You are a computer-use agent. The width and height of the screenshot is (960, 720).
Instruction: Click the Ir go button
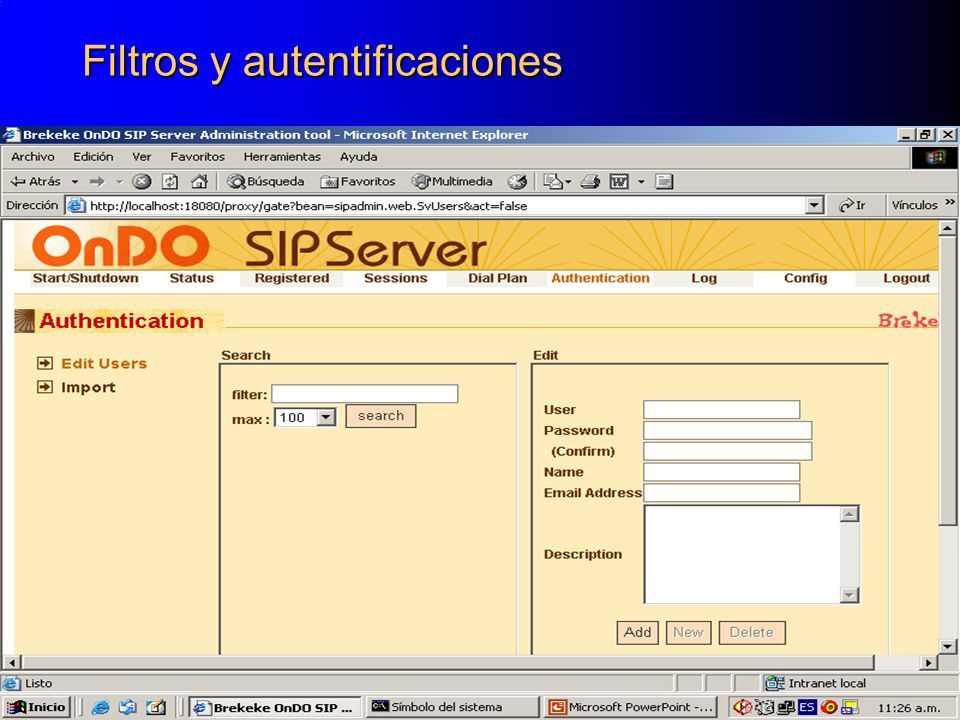pos(852,205)
